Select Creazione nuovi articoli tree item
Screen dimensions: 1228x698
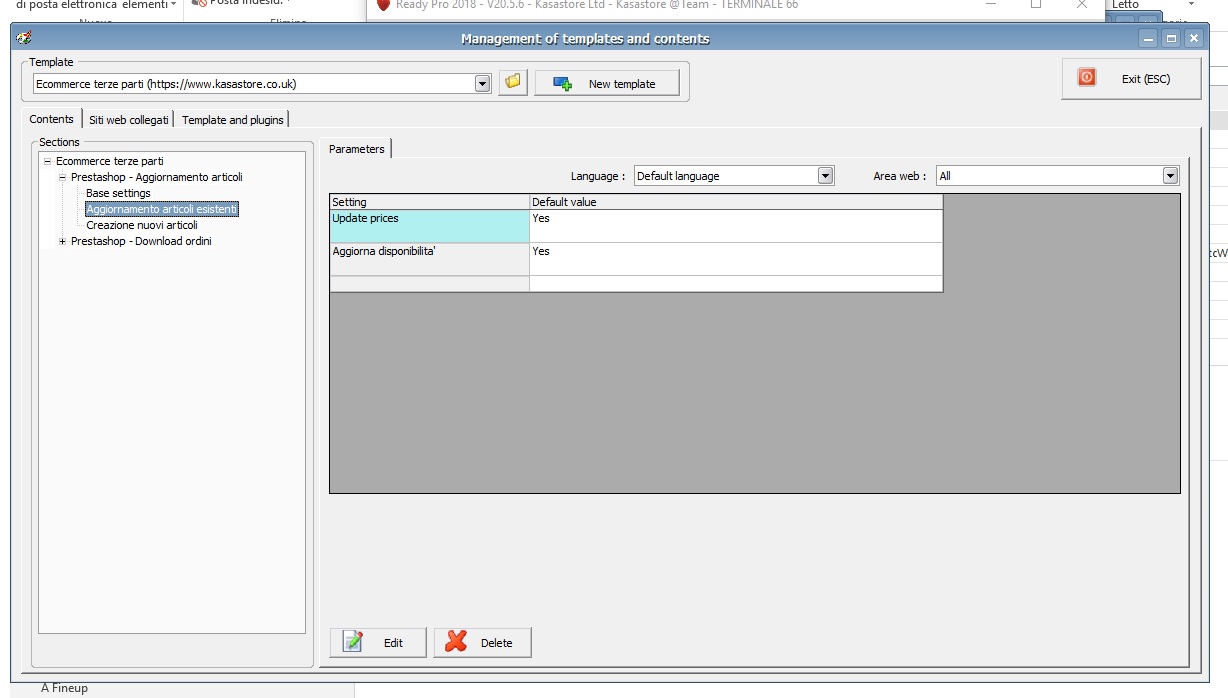tap(142, 225)
